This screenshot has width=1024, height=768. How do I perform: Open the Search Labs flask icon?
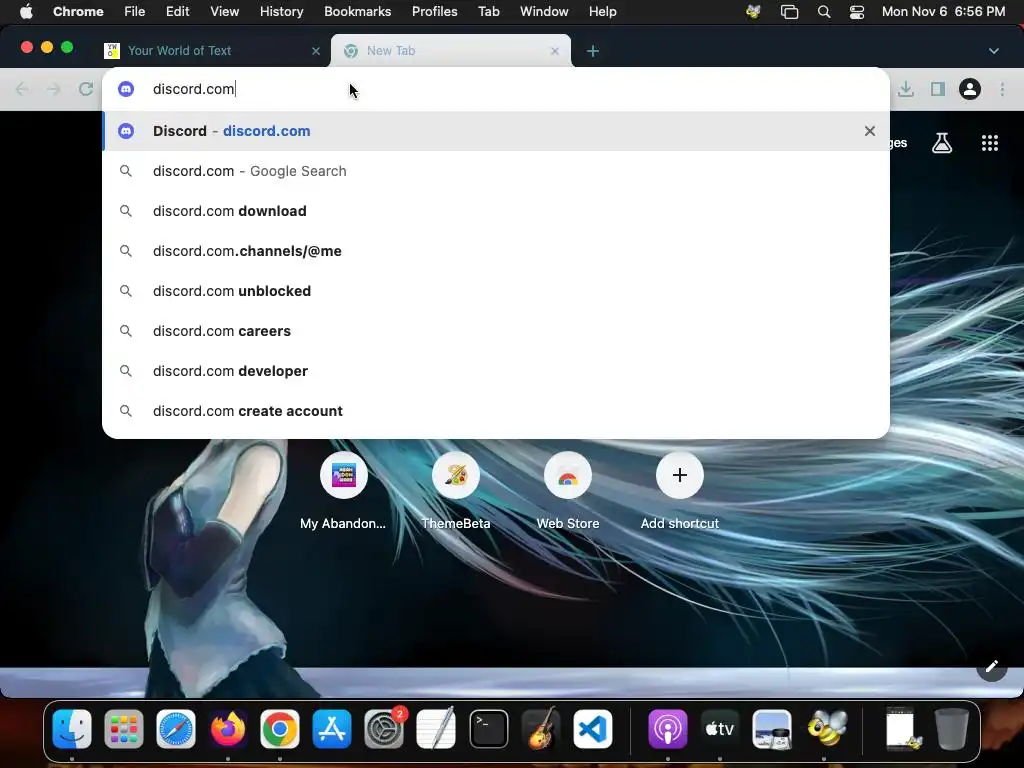[x=942, y=143]
